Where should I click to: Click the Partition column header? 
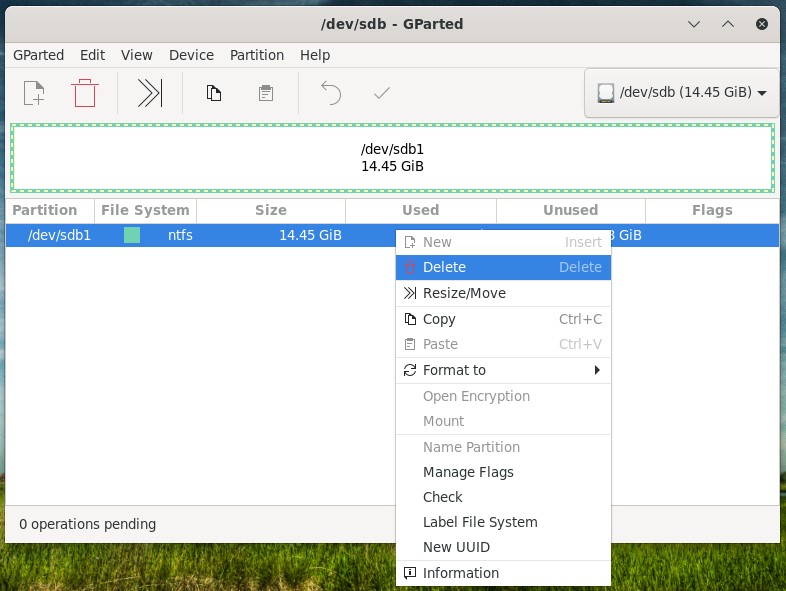tap(50, 211)
